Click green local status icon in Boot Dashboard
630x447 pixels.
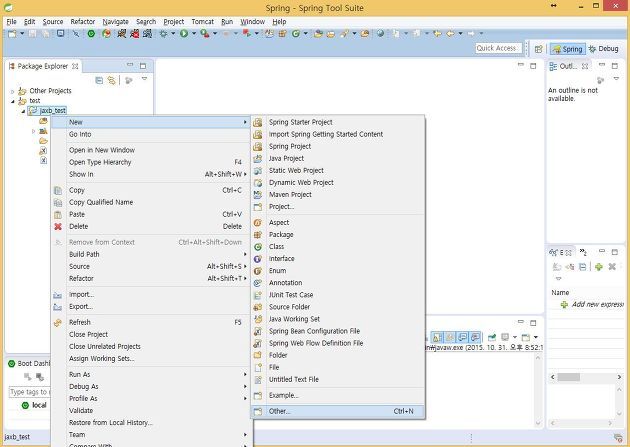[x=25, y=405]
